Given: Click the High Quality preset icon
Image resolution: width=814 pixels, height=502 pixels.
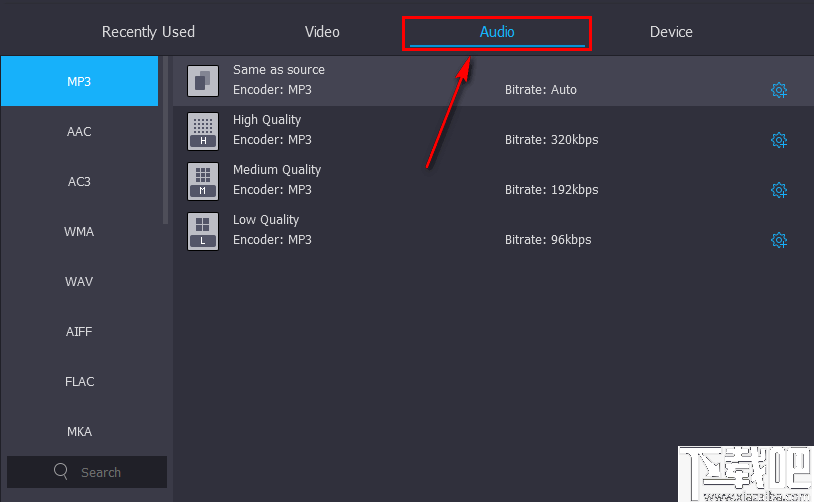Looking at the screenshot, I should (203, 131).
